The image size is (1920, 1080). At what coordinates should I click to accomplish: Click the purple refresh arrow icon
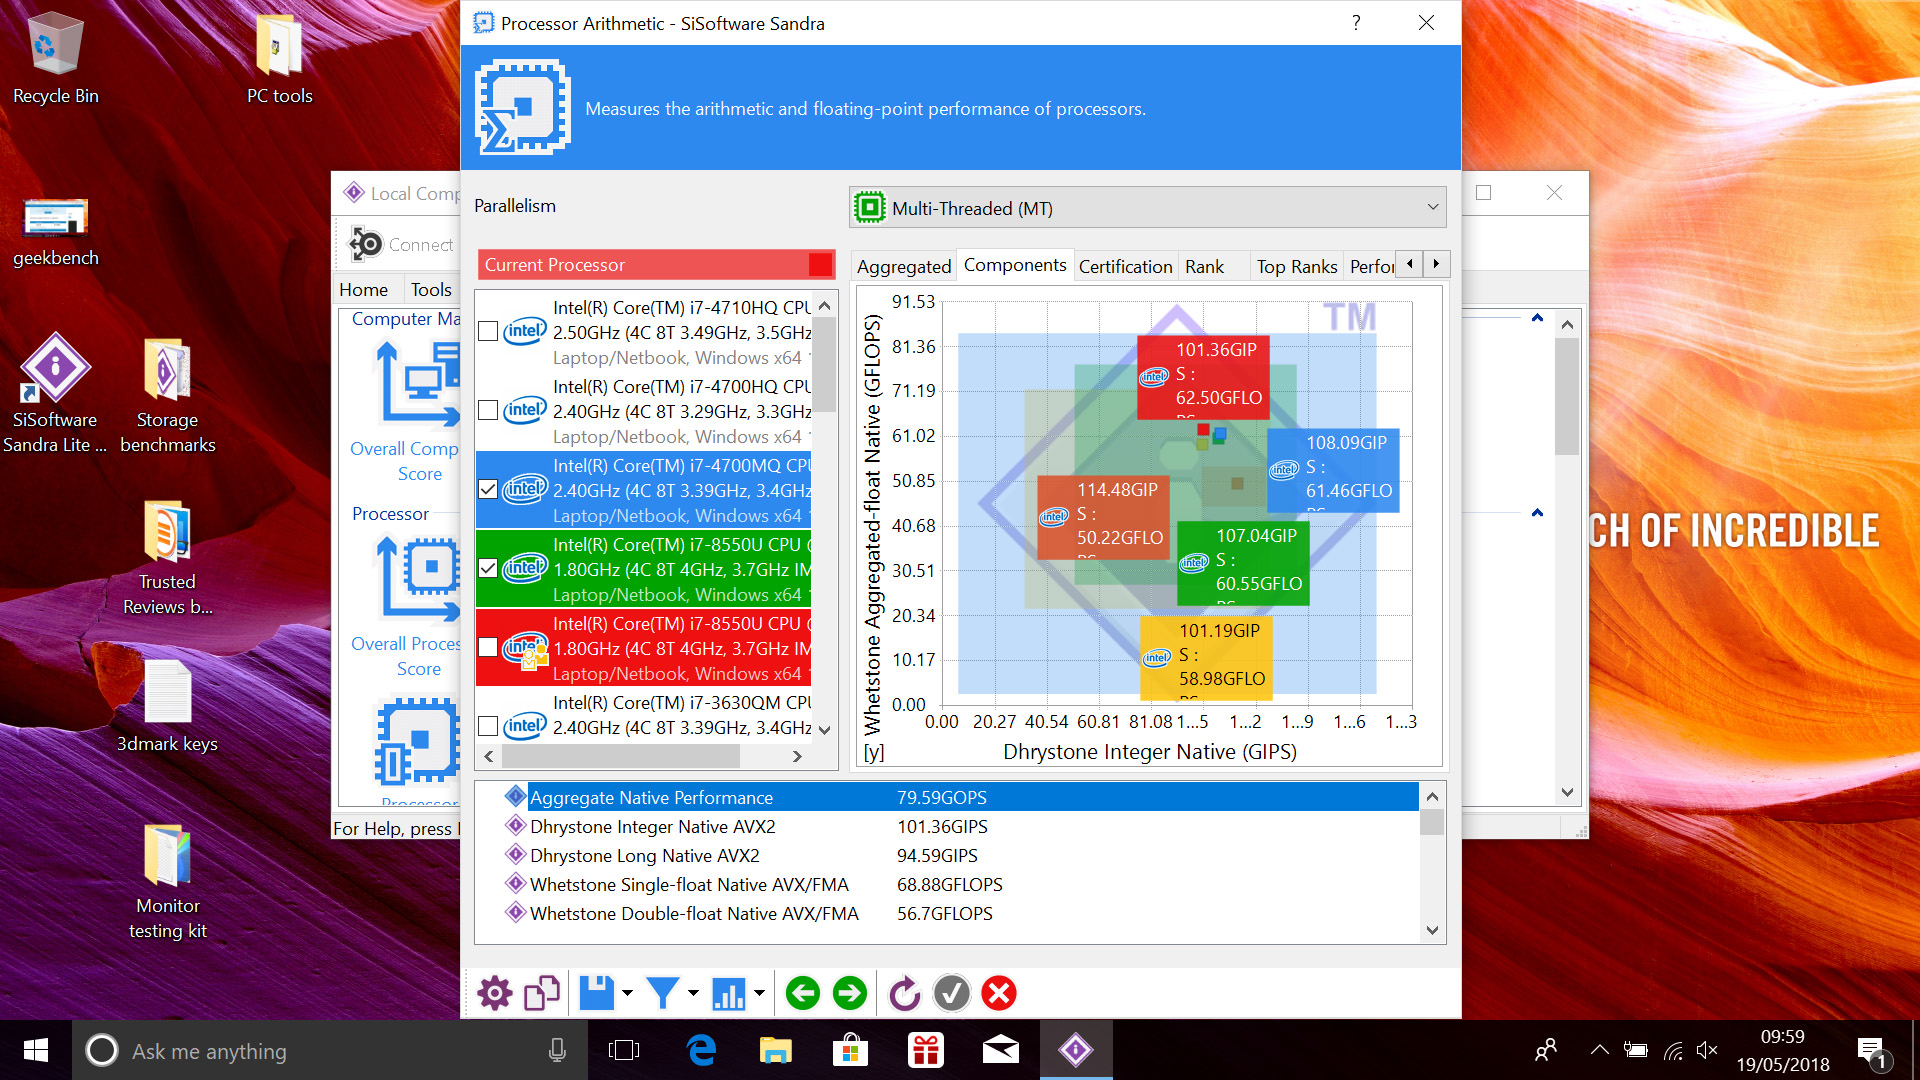click(904, 993)
